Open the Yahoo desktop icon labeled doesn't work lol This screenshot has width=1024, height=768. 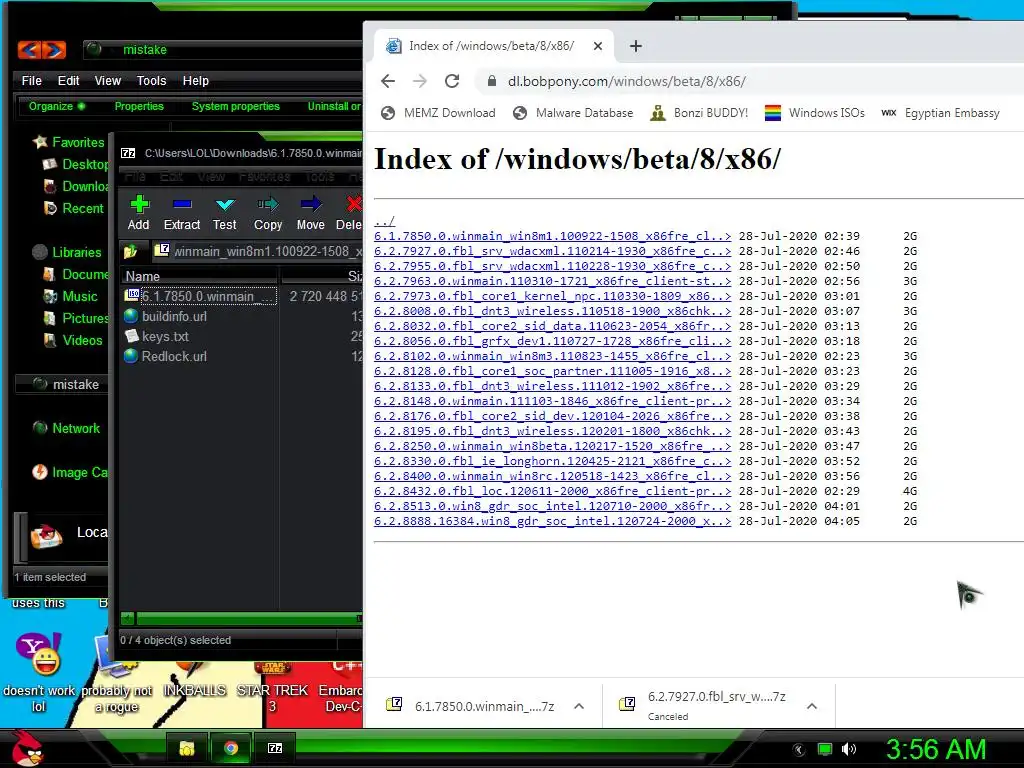tap(39, 673)
